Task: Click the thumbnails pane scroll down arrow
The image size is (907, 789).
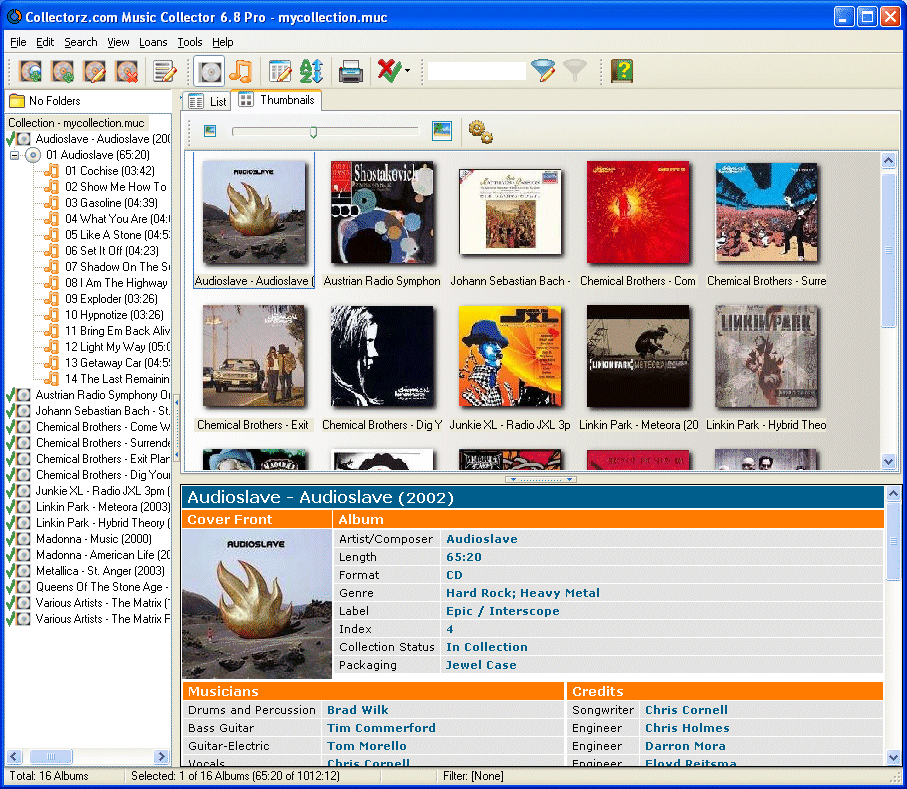Action: click(888, 461)
